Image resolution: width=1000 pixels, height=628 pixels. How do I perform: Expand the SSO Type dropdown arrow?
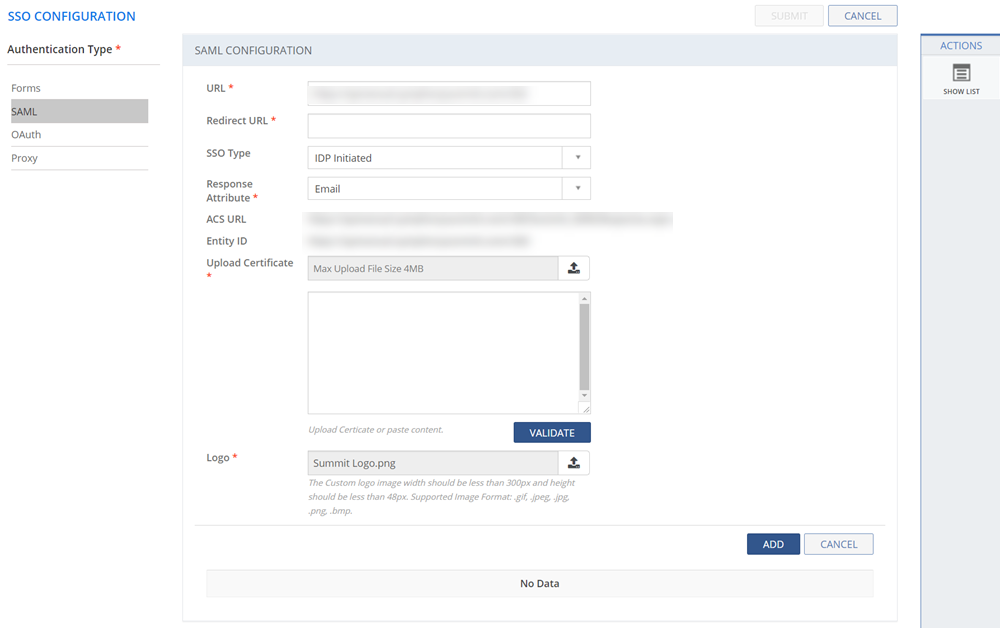tap(577, 158)
